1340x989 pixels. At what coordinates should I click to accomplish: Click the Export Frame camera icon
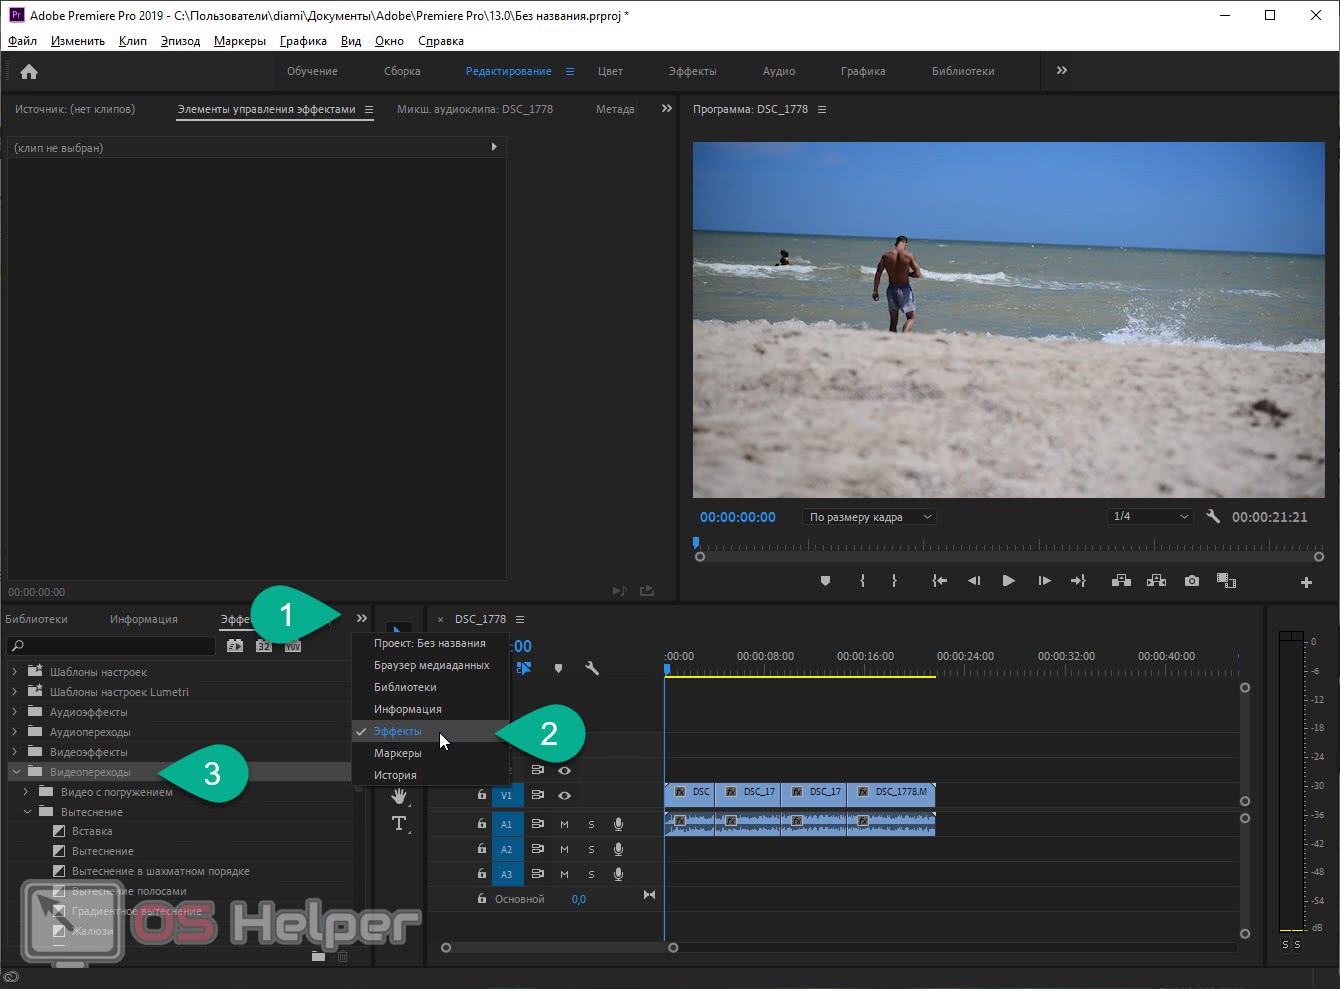pyautogui.click(x=1191, y=581)
